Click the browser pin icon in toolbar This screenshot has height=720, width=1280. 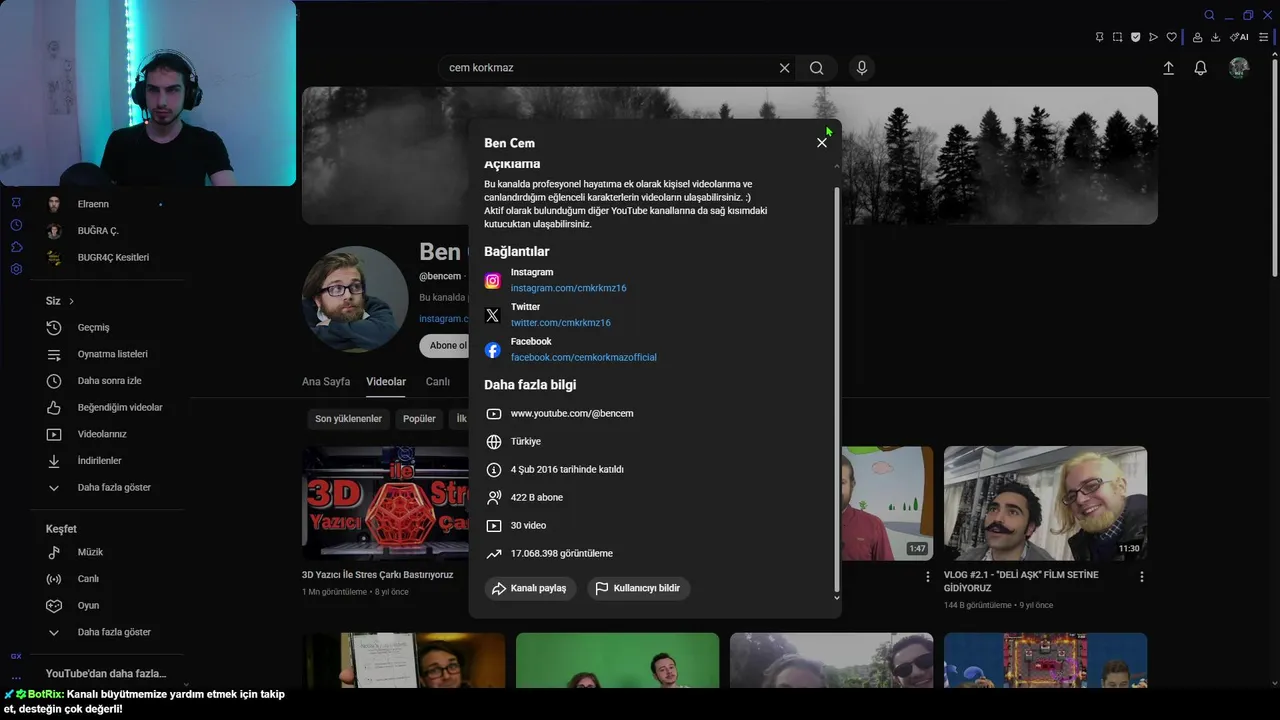point(1099,37)
